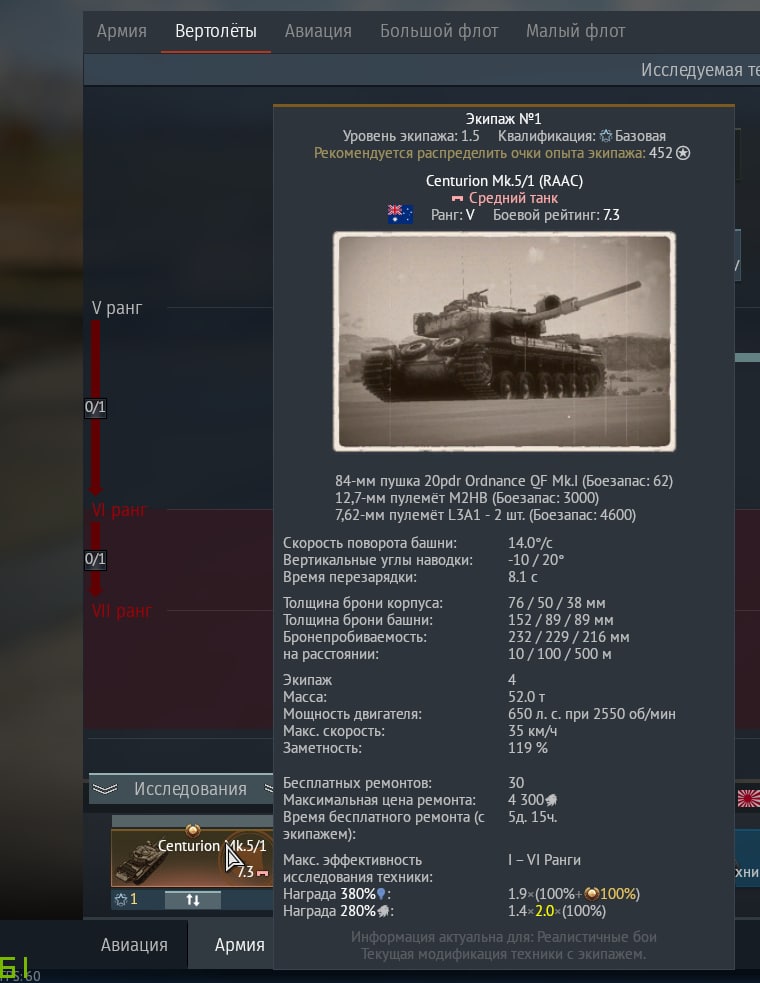
Task: Switch to the top Авиация tab
Action: (318, 31)
